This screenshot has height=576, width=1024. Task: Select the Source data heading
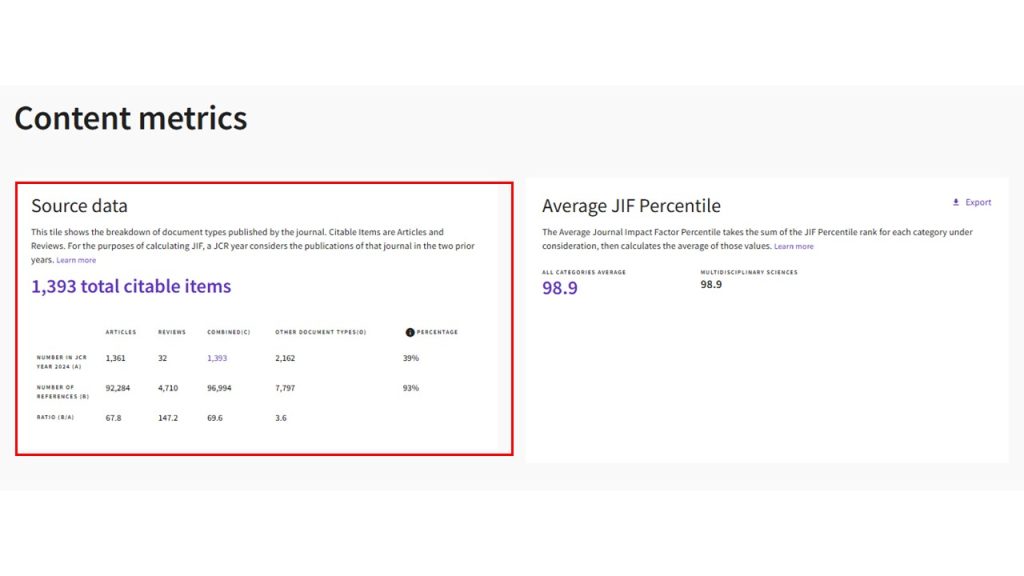(x=79, y=206)
